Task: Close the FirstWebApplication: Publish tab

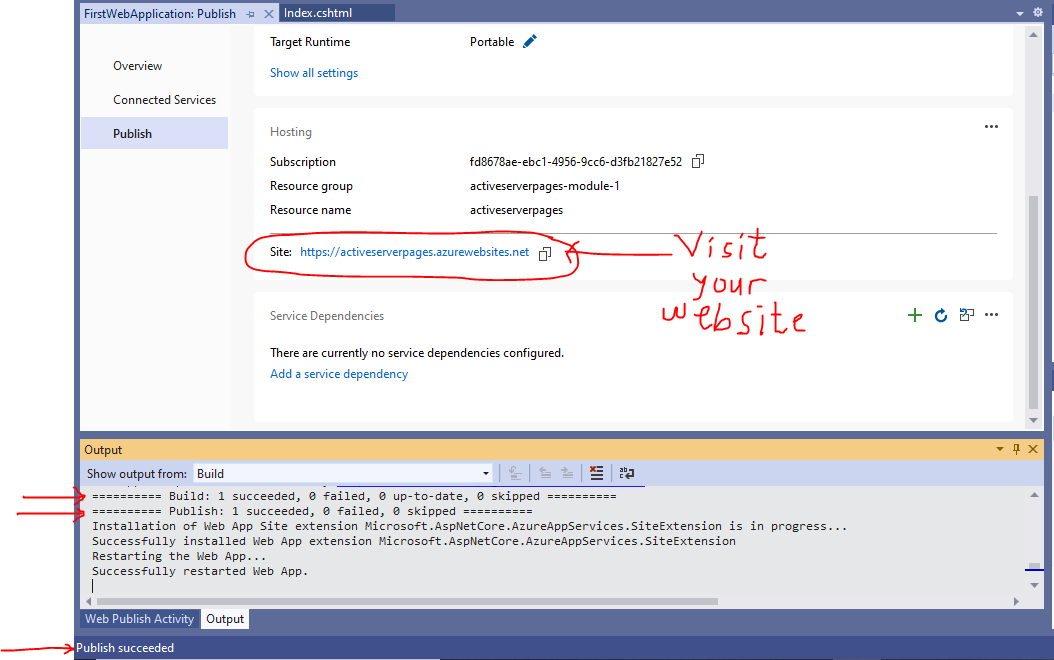Action: click(269, 14)
